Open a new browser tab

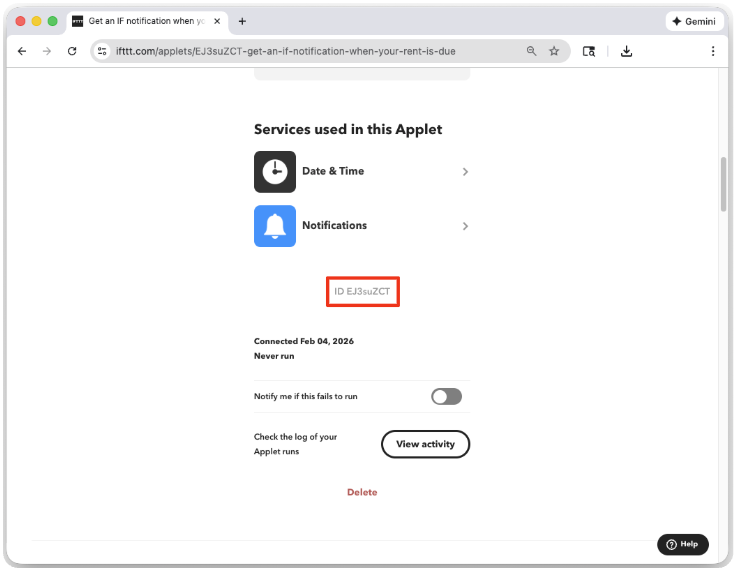point(242,21)
